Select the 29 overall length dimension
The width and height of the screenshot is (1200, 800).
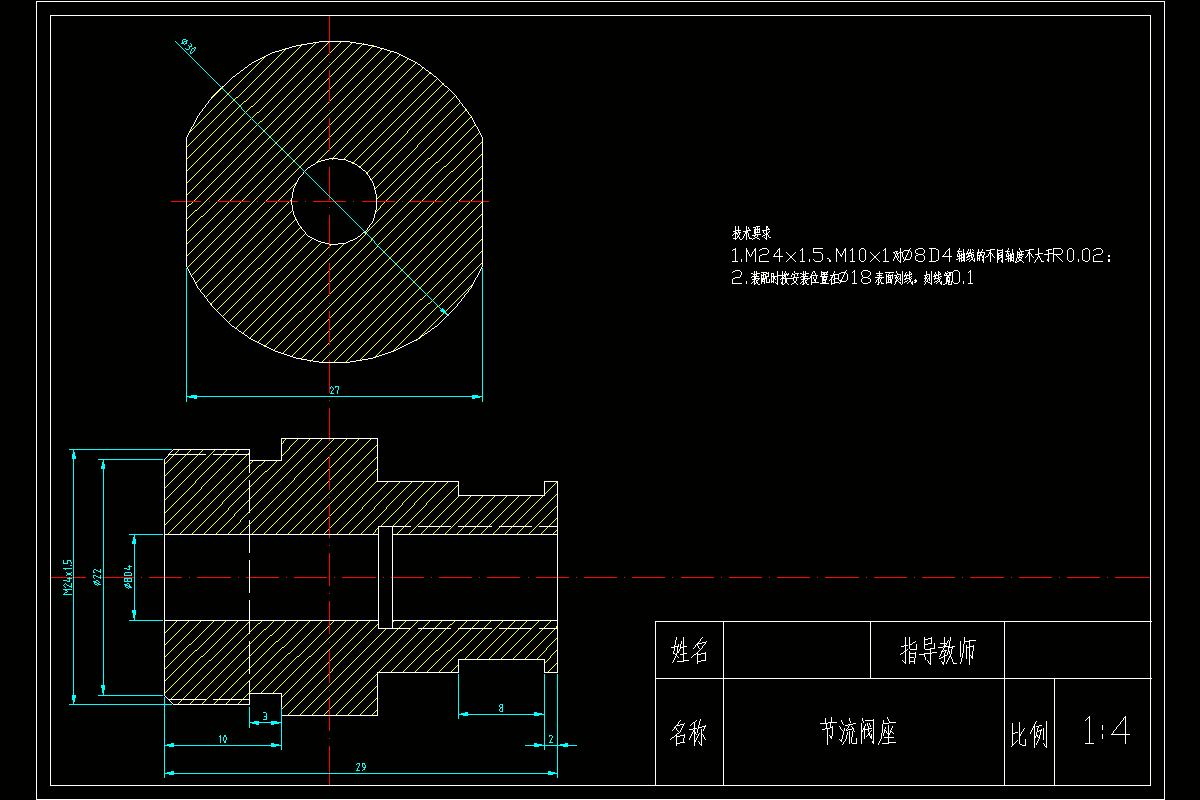[360, 767]
